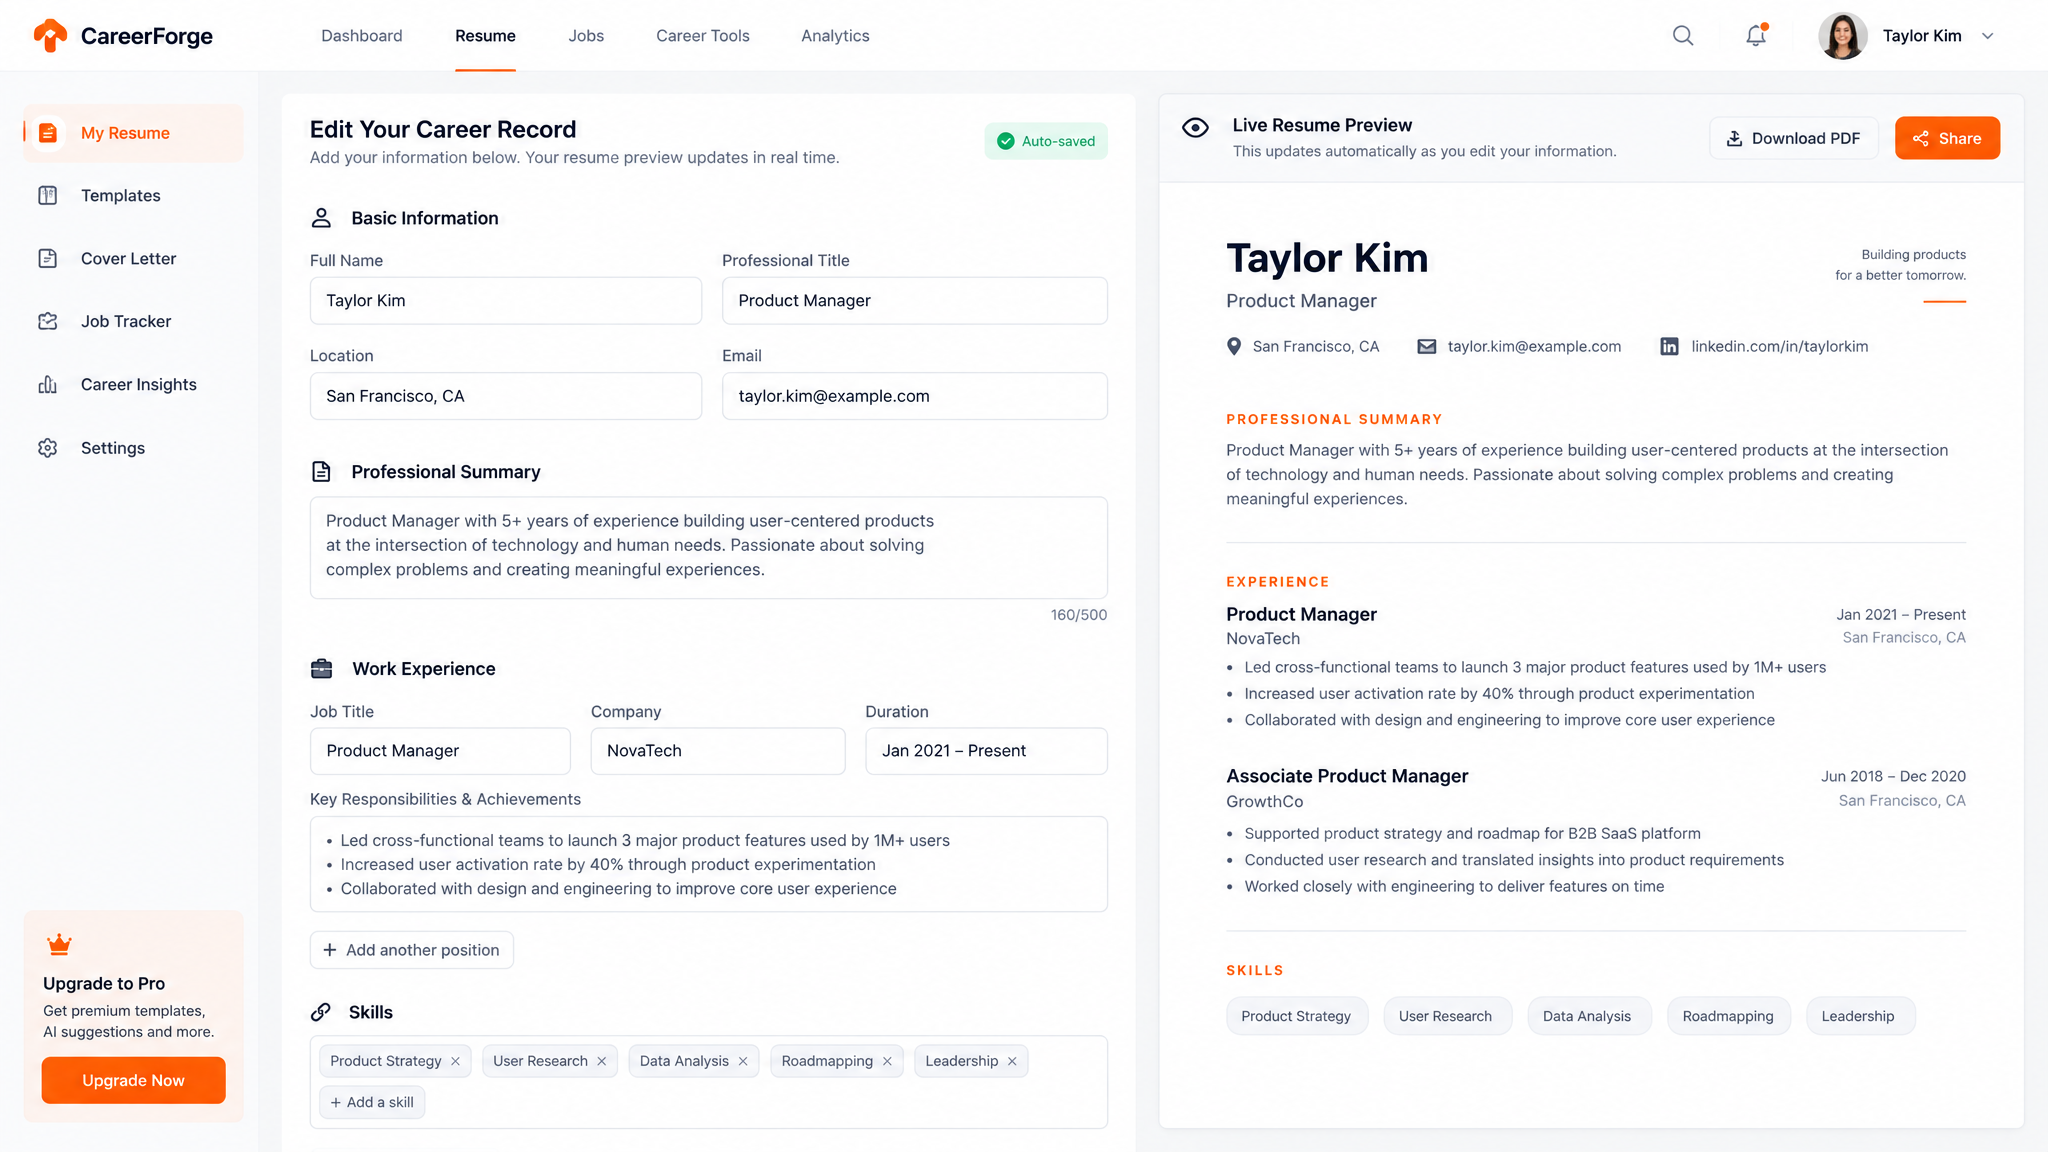
Task: Click the Download PDF button
Action: coord(1794,138)
